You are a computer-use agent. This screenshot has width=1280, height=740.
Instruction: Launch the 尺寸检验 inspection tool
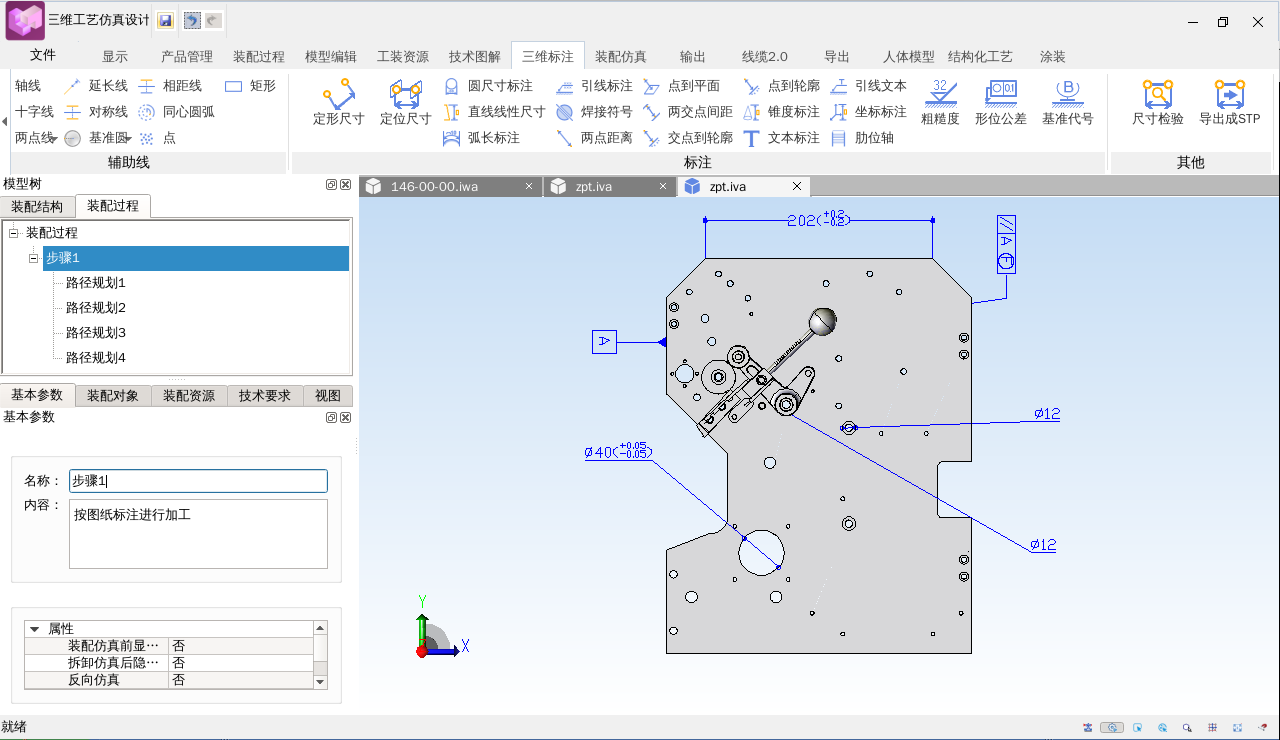tap(1157, 102)
